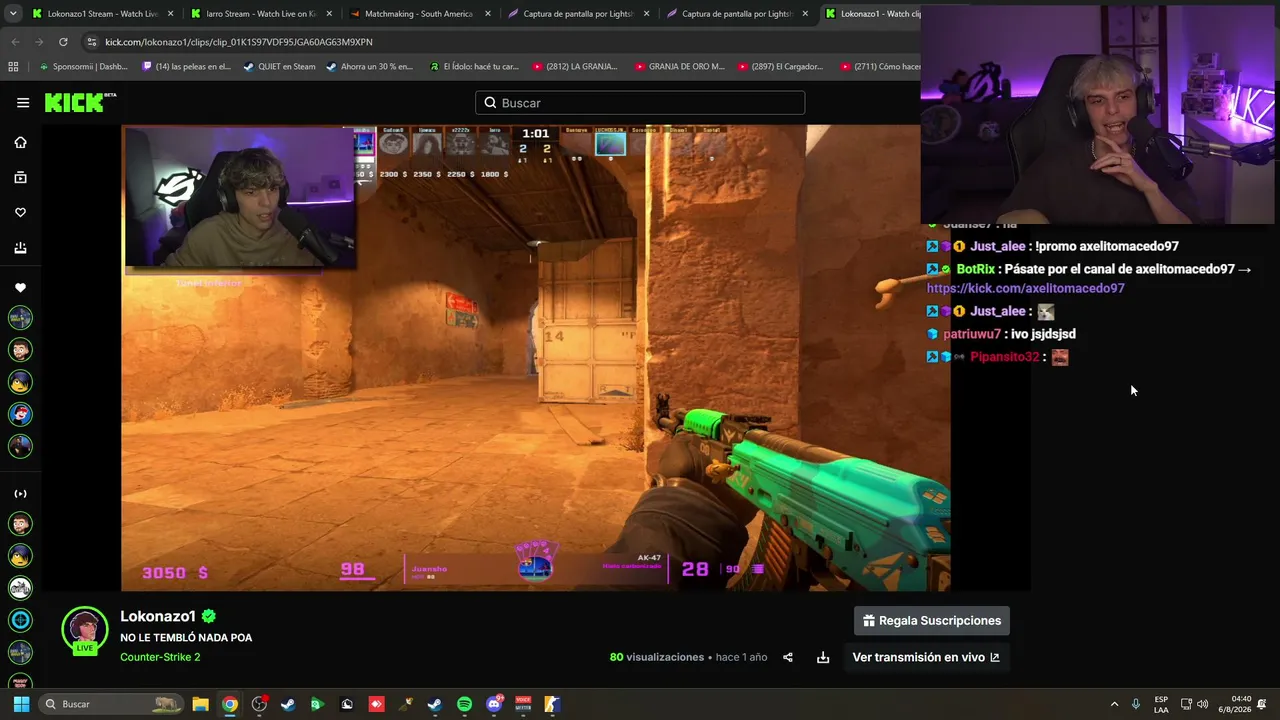1280x720 pixels.
Task: Click the Kick 'Buscar' search field
Action: pyautogui.click(x=640, y=103)
